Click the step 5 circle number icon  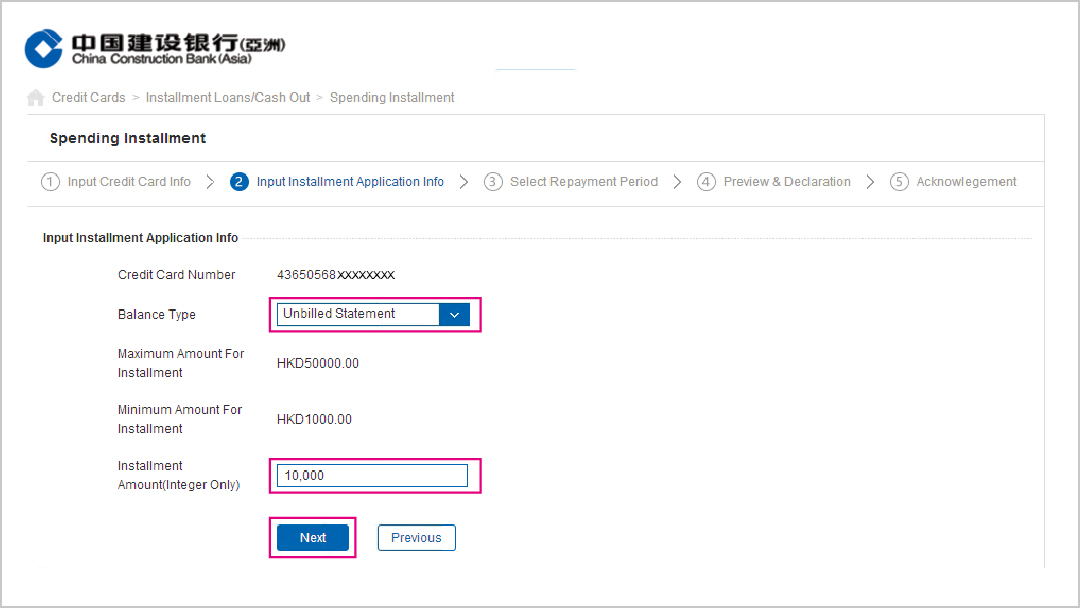pyautogui.click(x=899, y=182)
